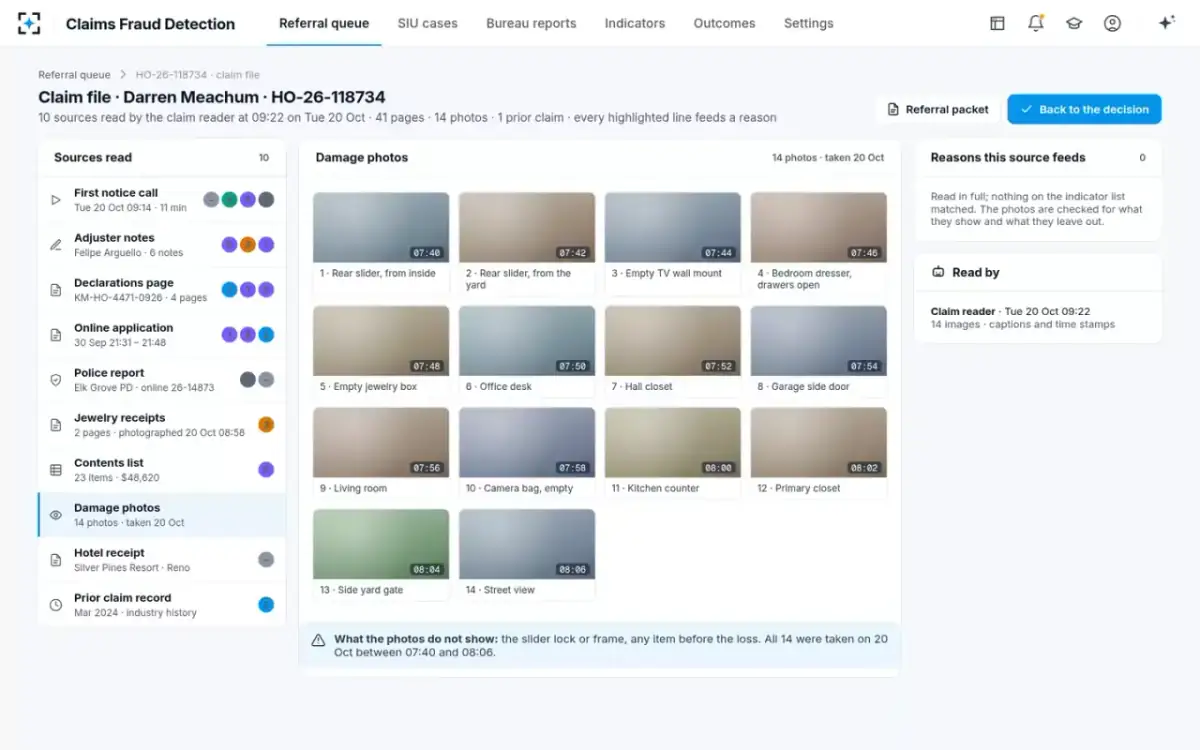1200x750 pixels.
Task: Open photo 7 Hall closet
Action: coord(673,351)
